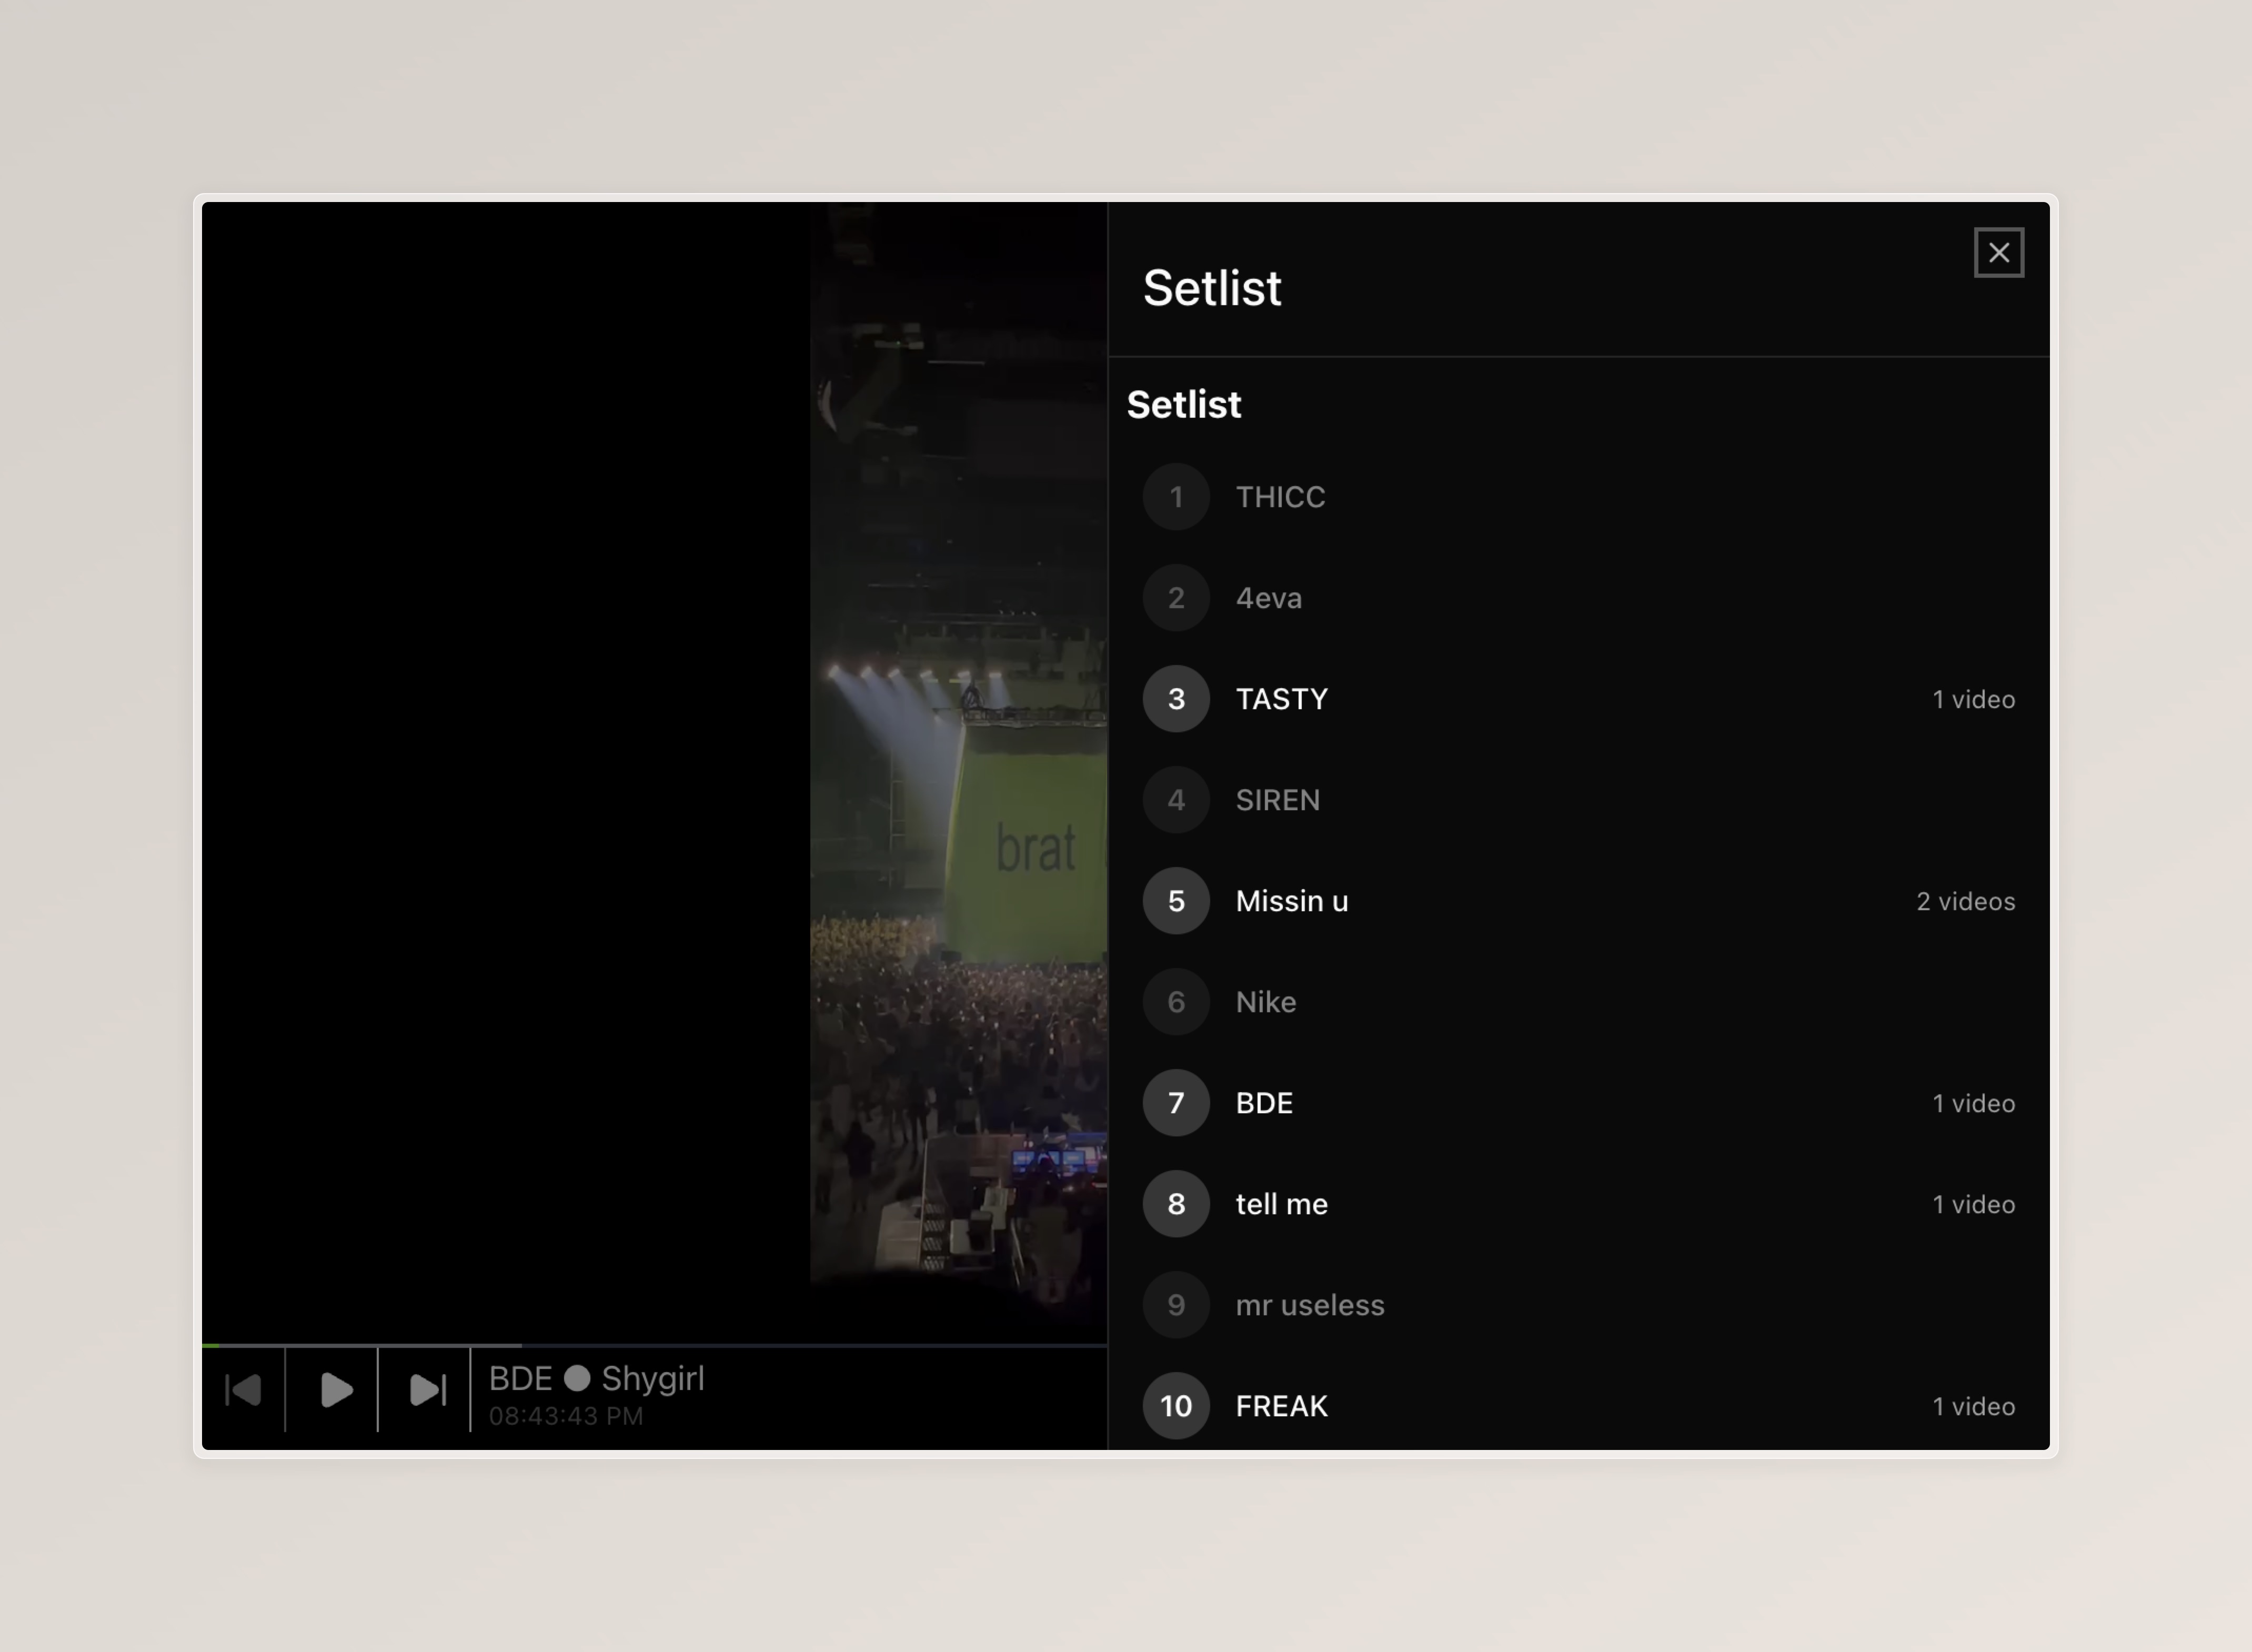Open the 2 videos link for Missin u

click(x=1964, y=902)
